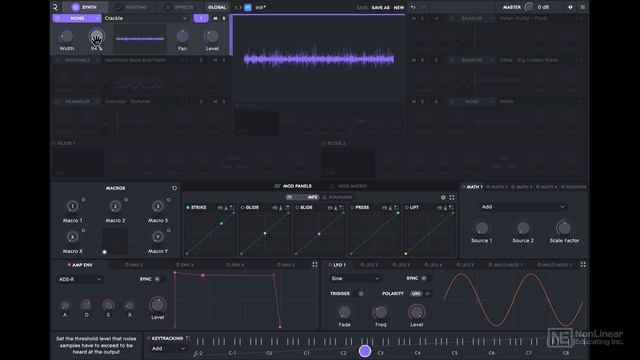640x360 pixels.
Task: Click the blue preset browser icon
Action: pyautogui.click(x=248, y=7)
